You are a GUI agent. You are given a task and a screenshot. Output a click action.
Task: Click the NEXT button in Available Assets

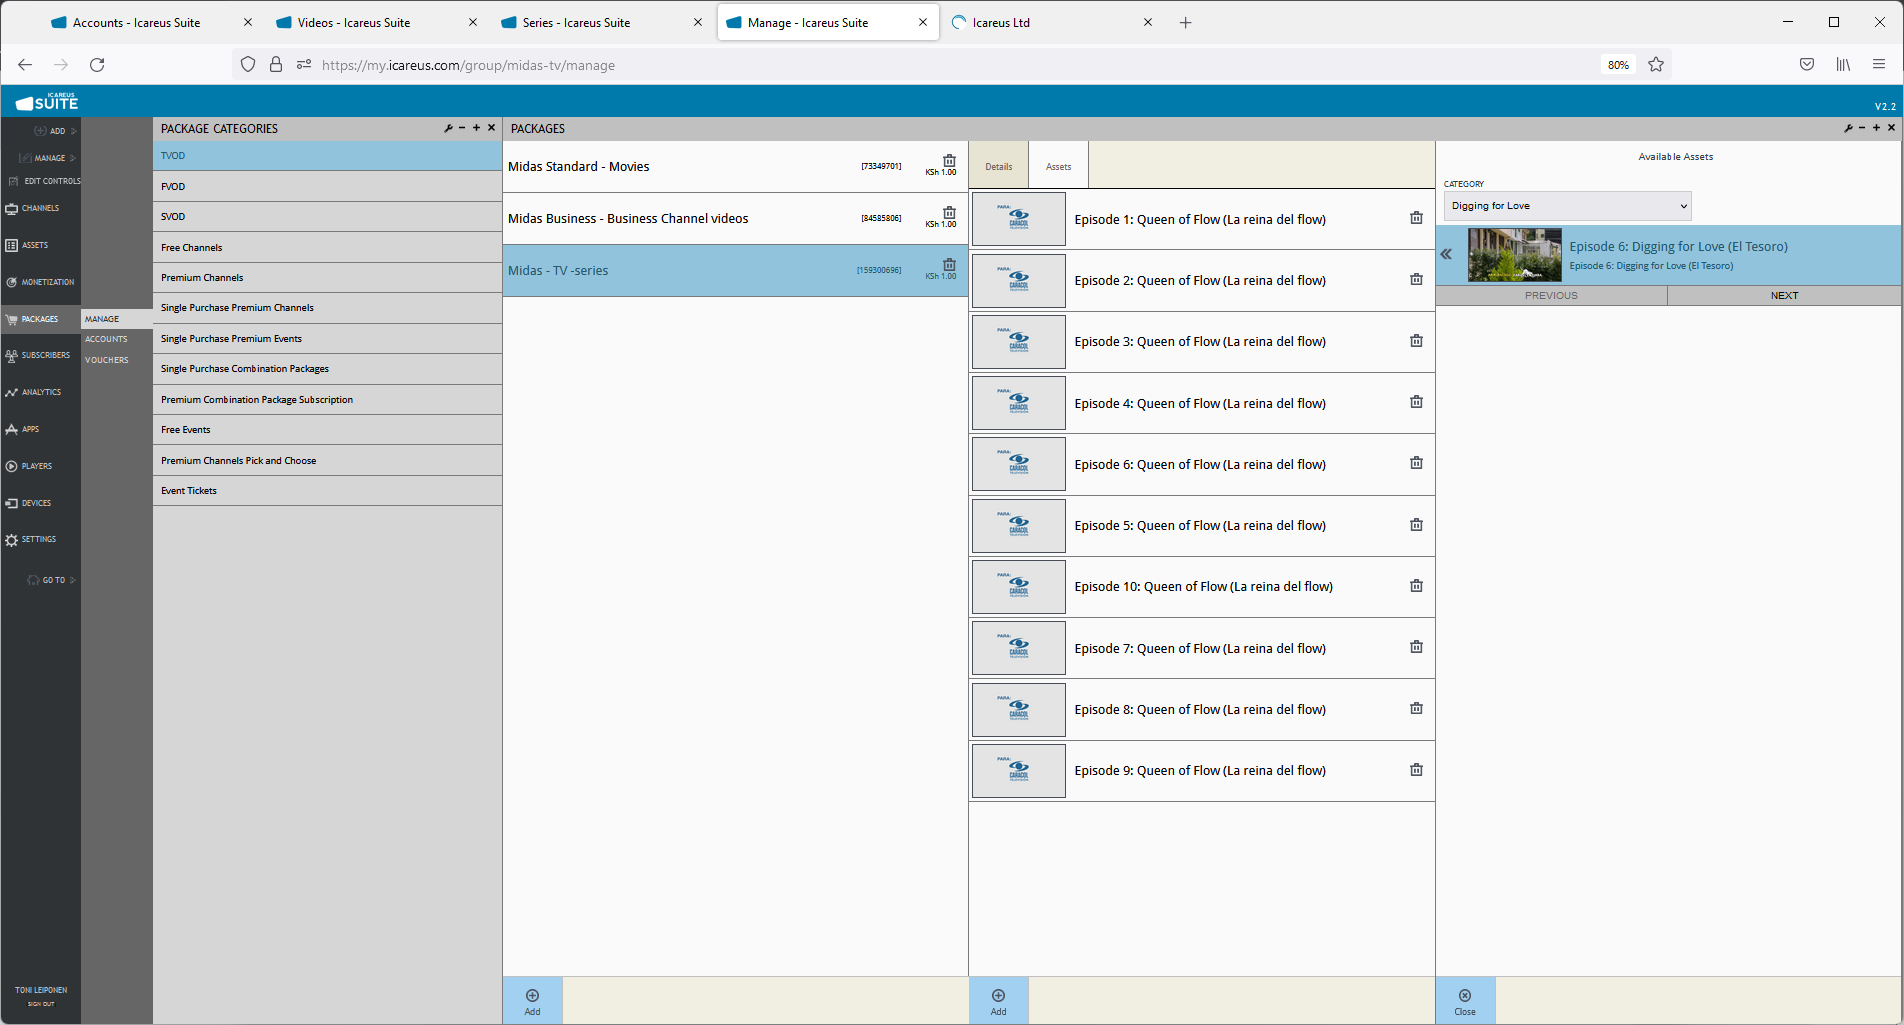(x=1784, y=296)
